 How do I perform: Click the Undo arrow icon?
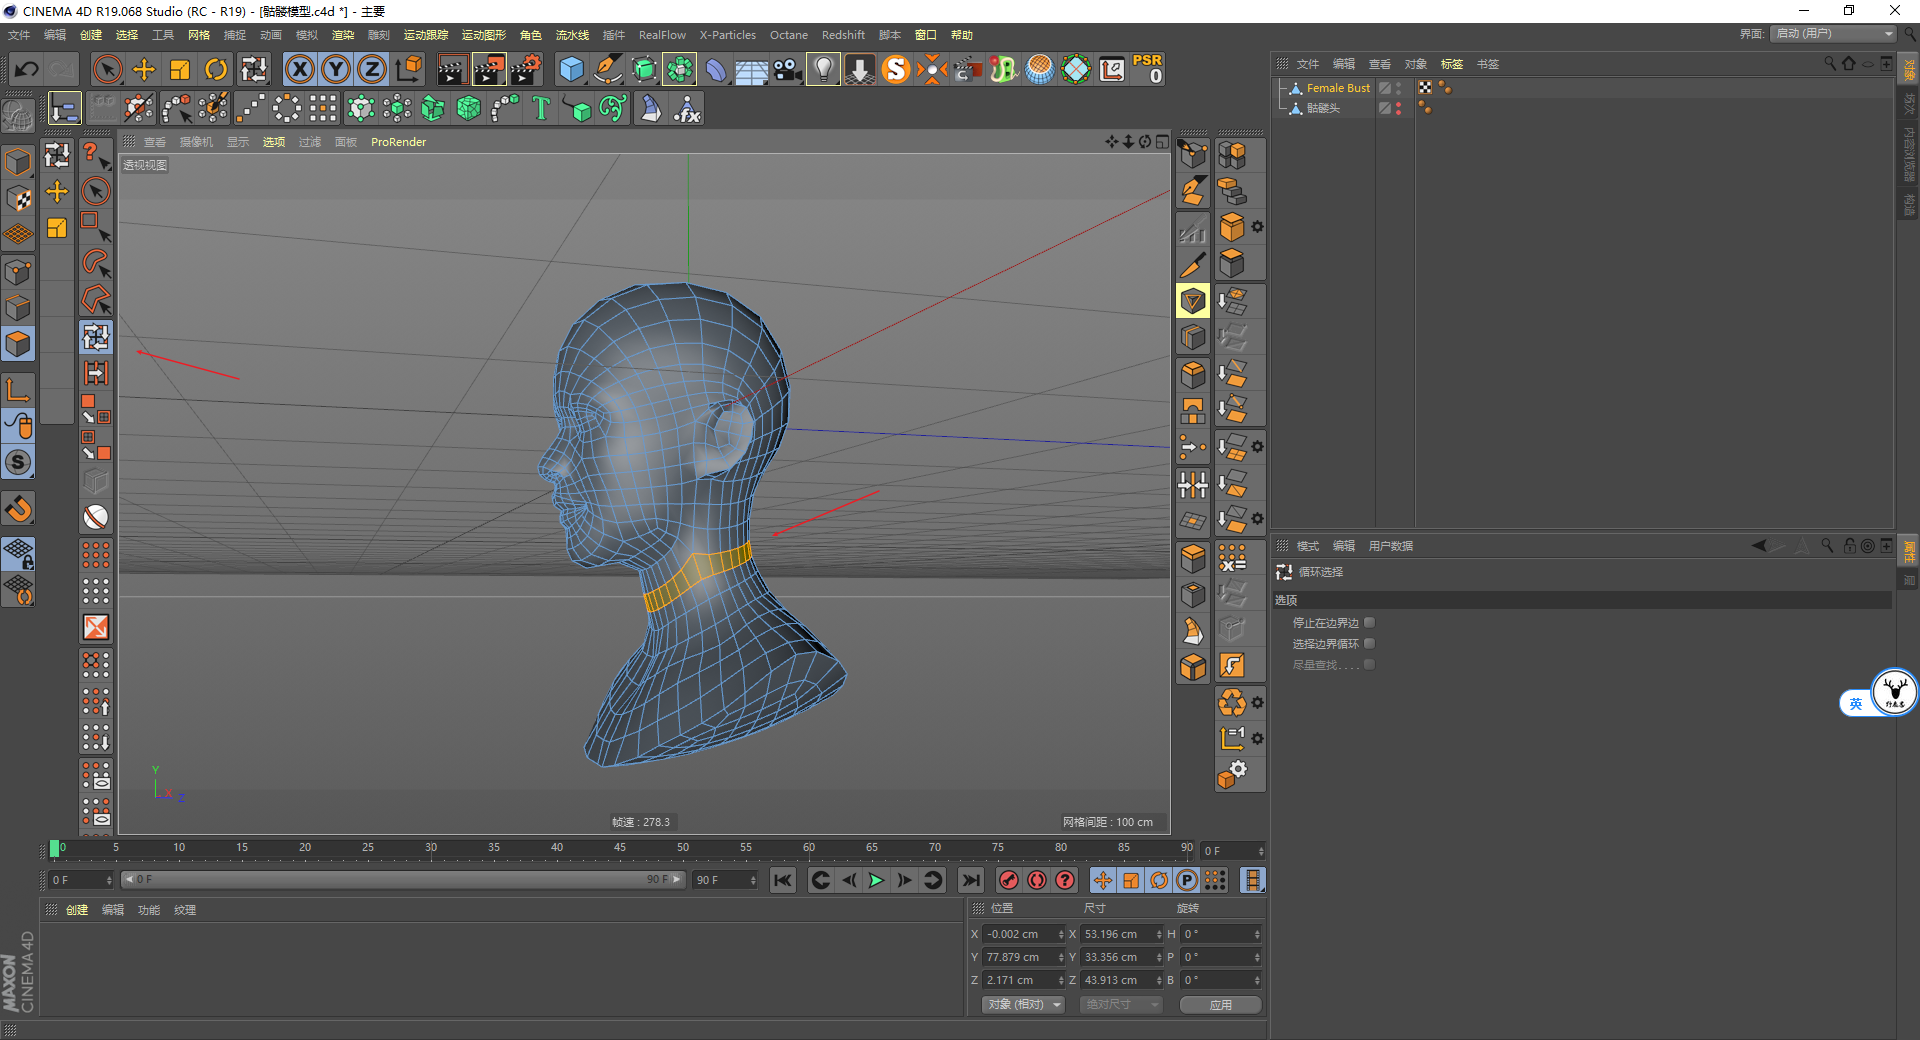click(x=27, y=69)
